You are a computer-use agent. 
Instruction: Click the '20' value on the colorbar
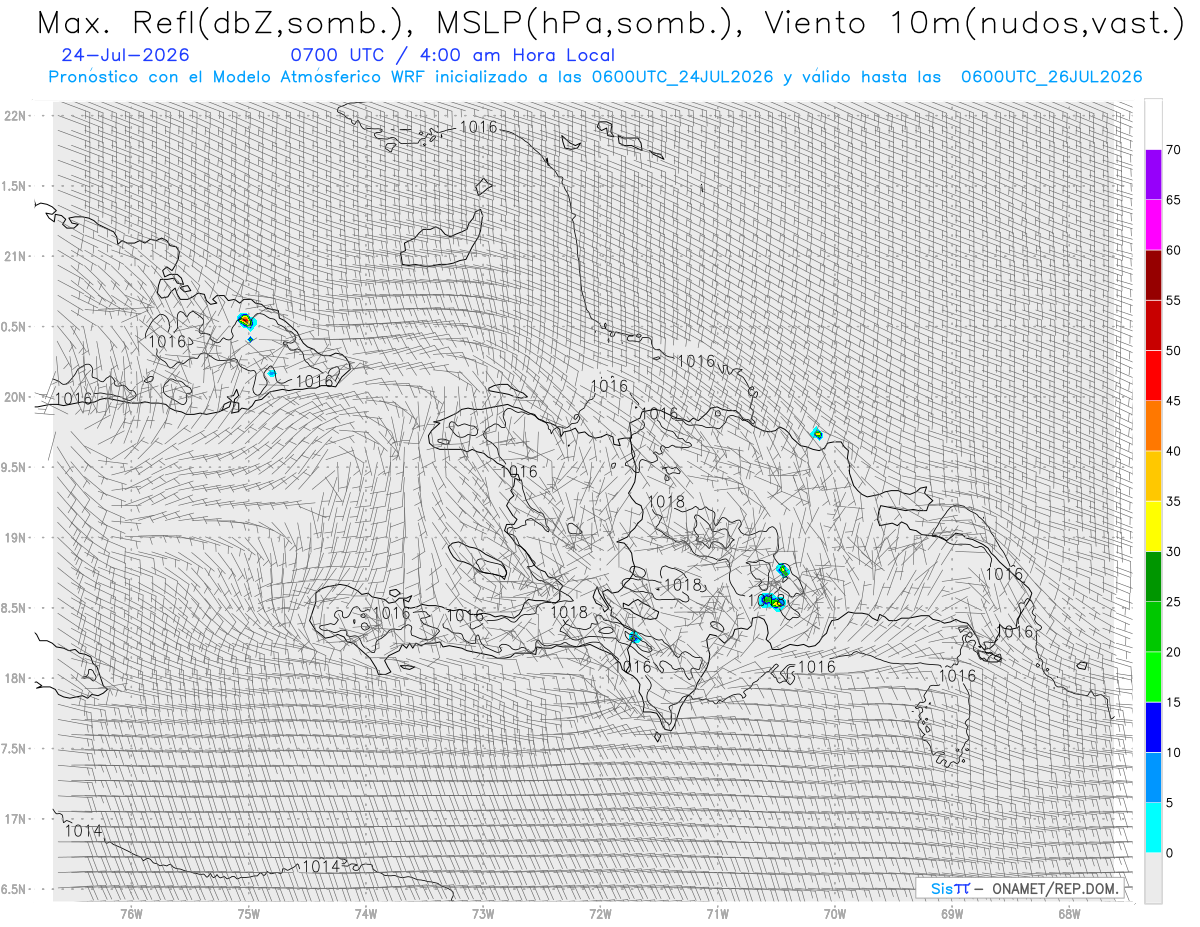click(1172, 652)
